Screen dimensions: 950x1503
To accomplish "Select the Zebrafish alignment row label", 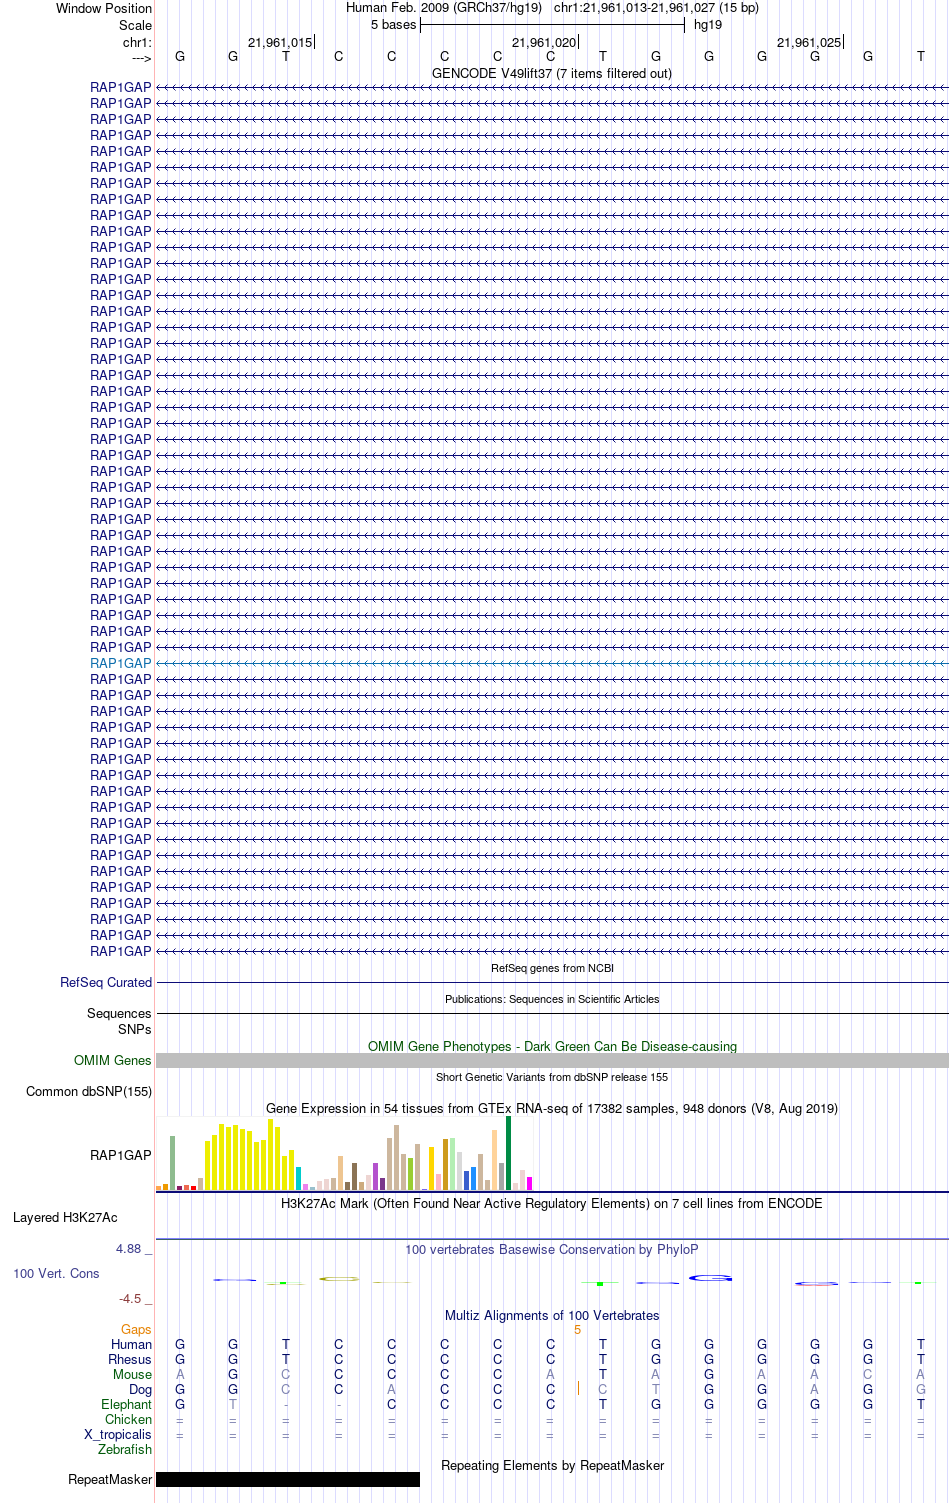I will point(125,1450).
